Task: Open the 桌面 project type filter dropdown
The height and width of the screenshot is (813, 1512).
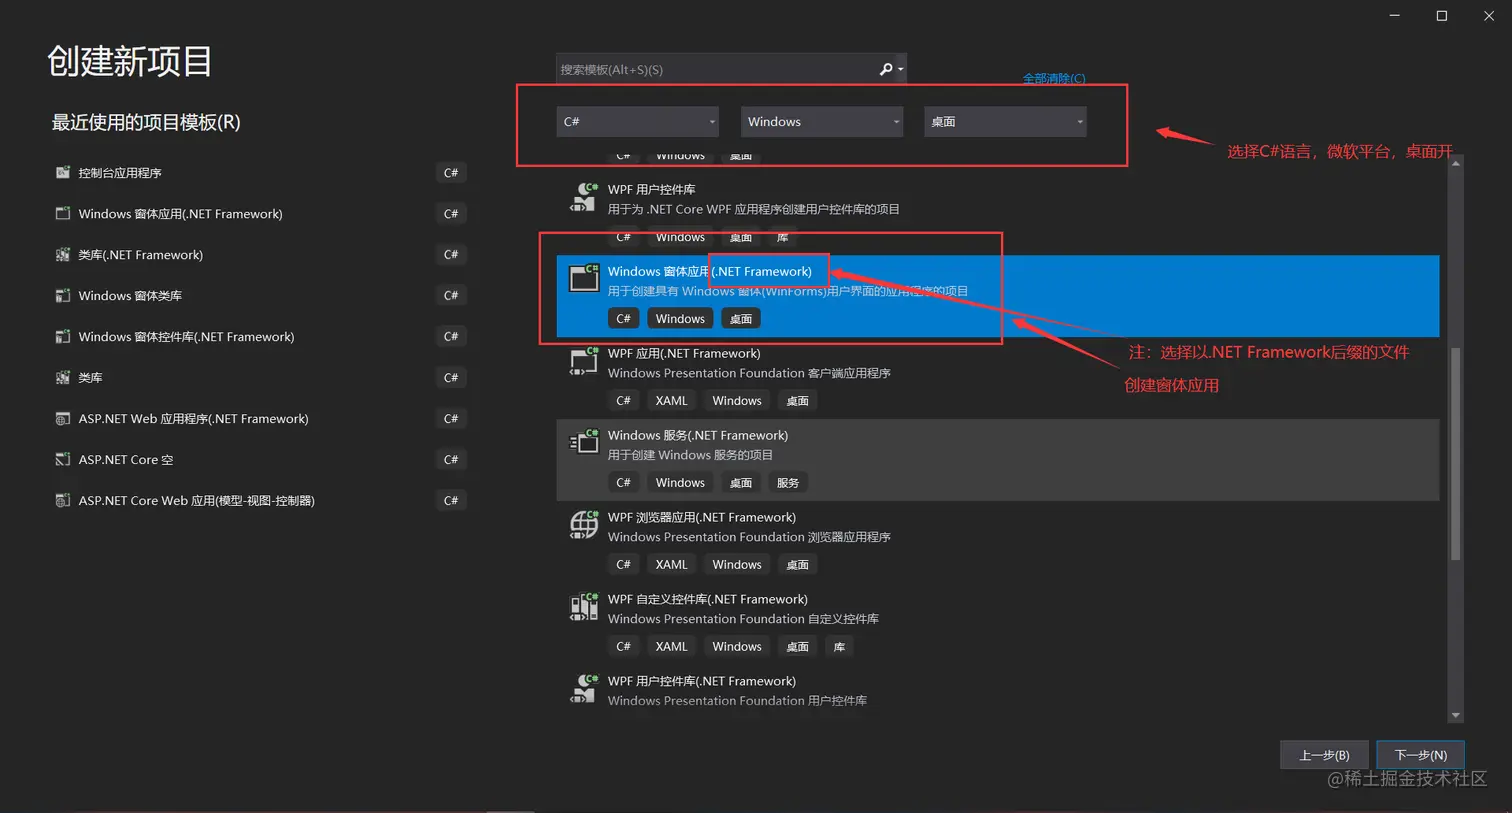Action: (x=1005, y=121)
